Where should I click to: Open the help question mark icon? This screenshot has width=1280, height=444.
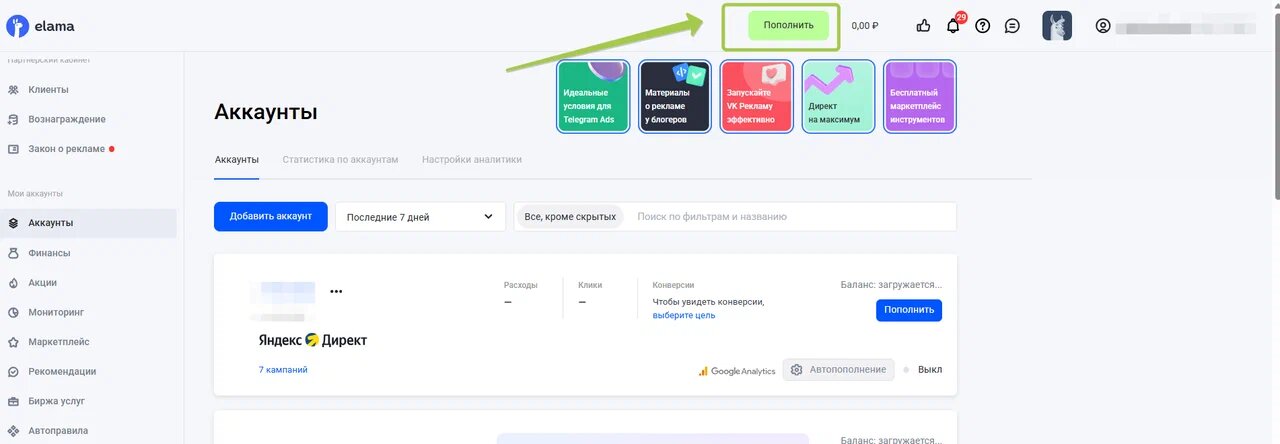pos(983,26)
